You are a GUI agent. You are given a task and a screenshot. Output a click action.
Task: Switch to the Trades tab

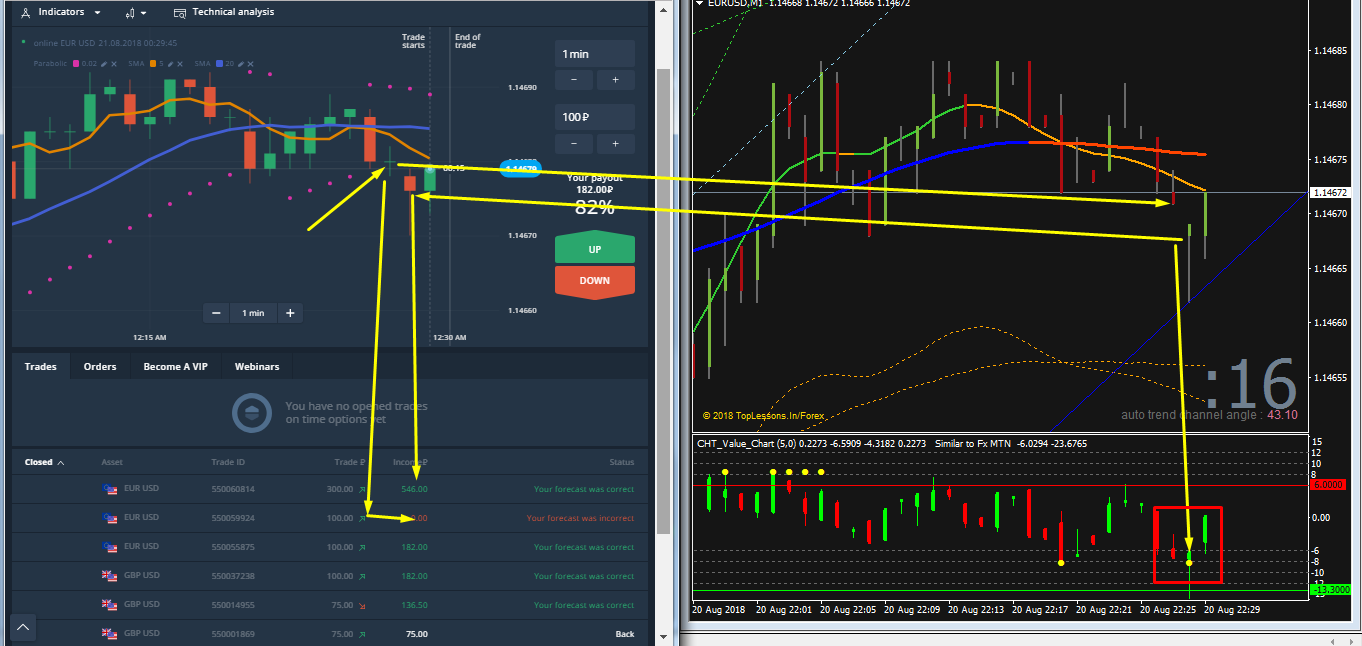pos(41,367)
